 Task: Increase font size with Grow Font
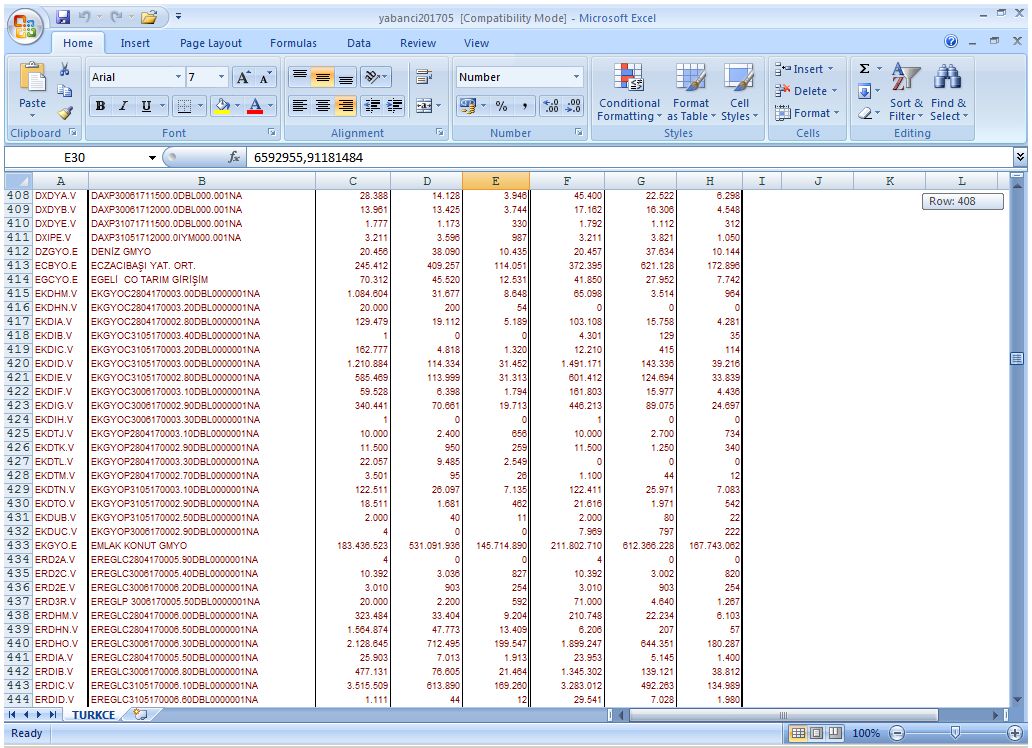point(243,78)
